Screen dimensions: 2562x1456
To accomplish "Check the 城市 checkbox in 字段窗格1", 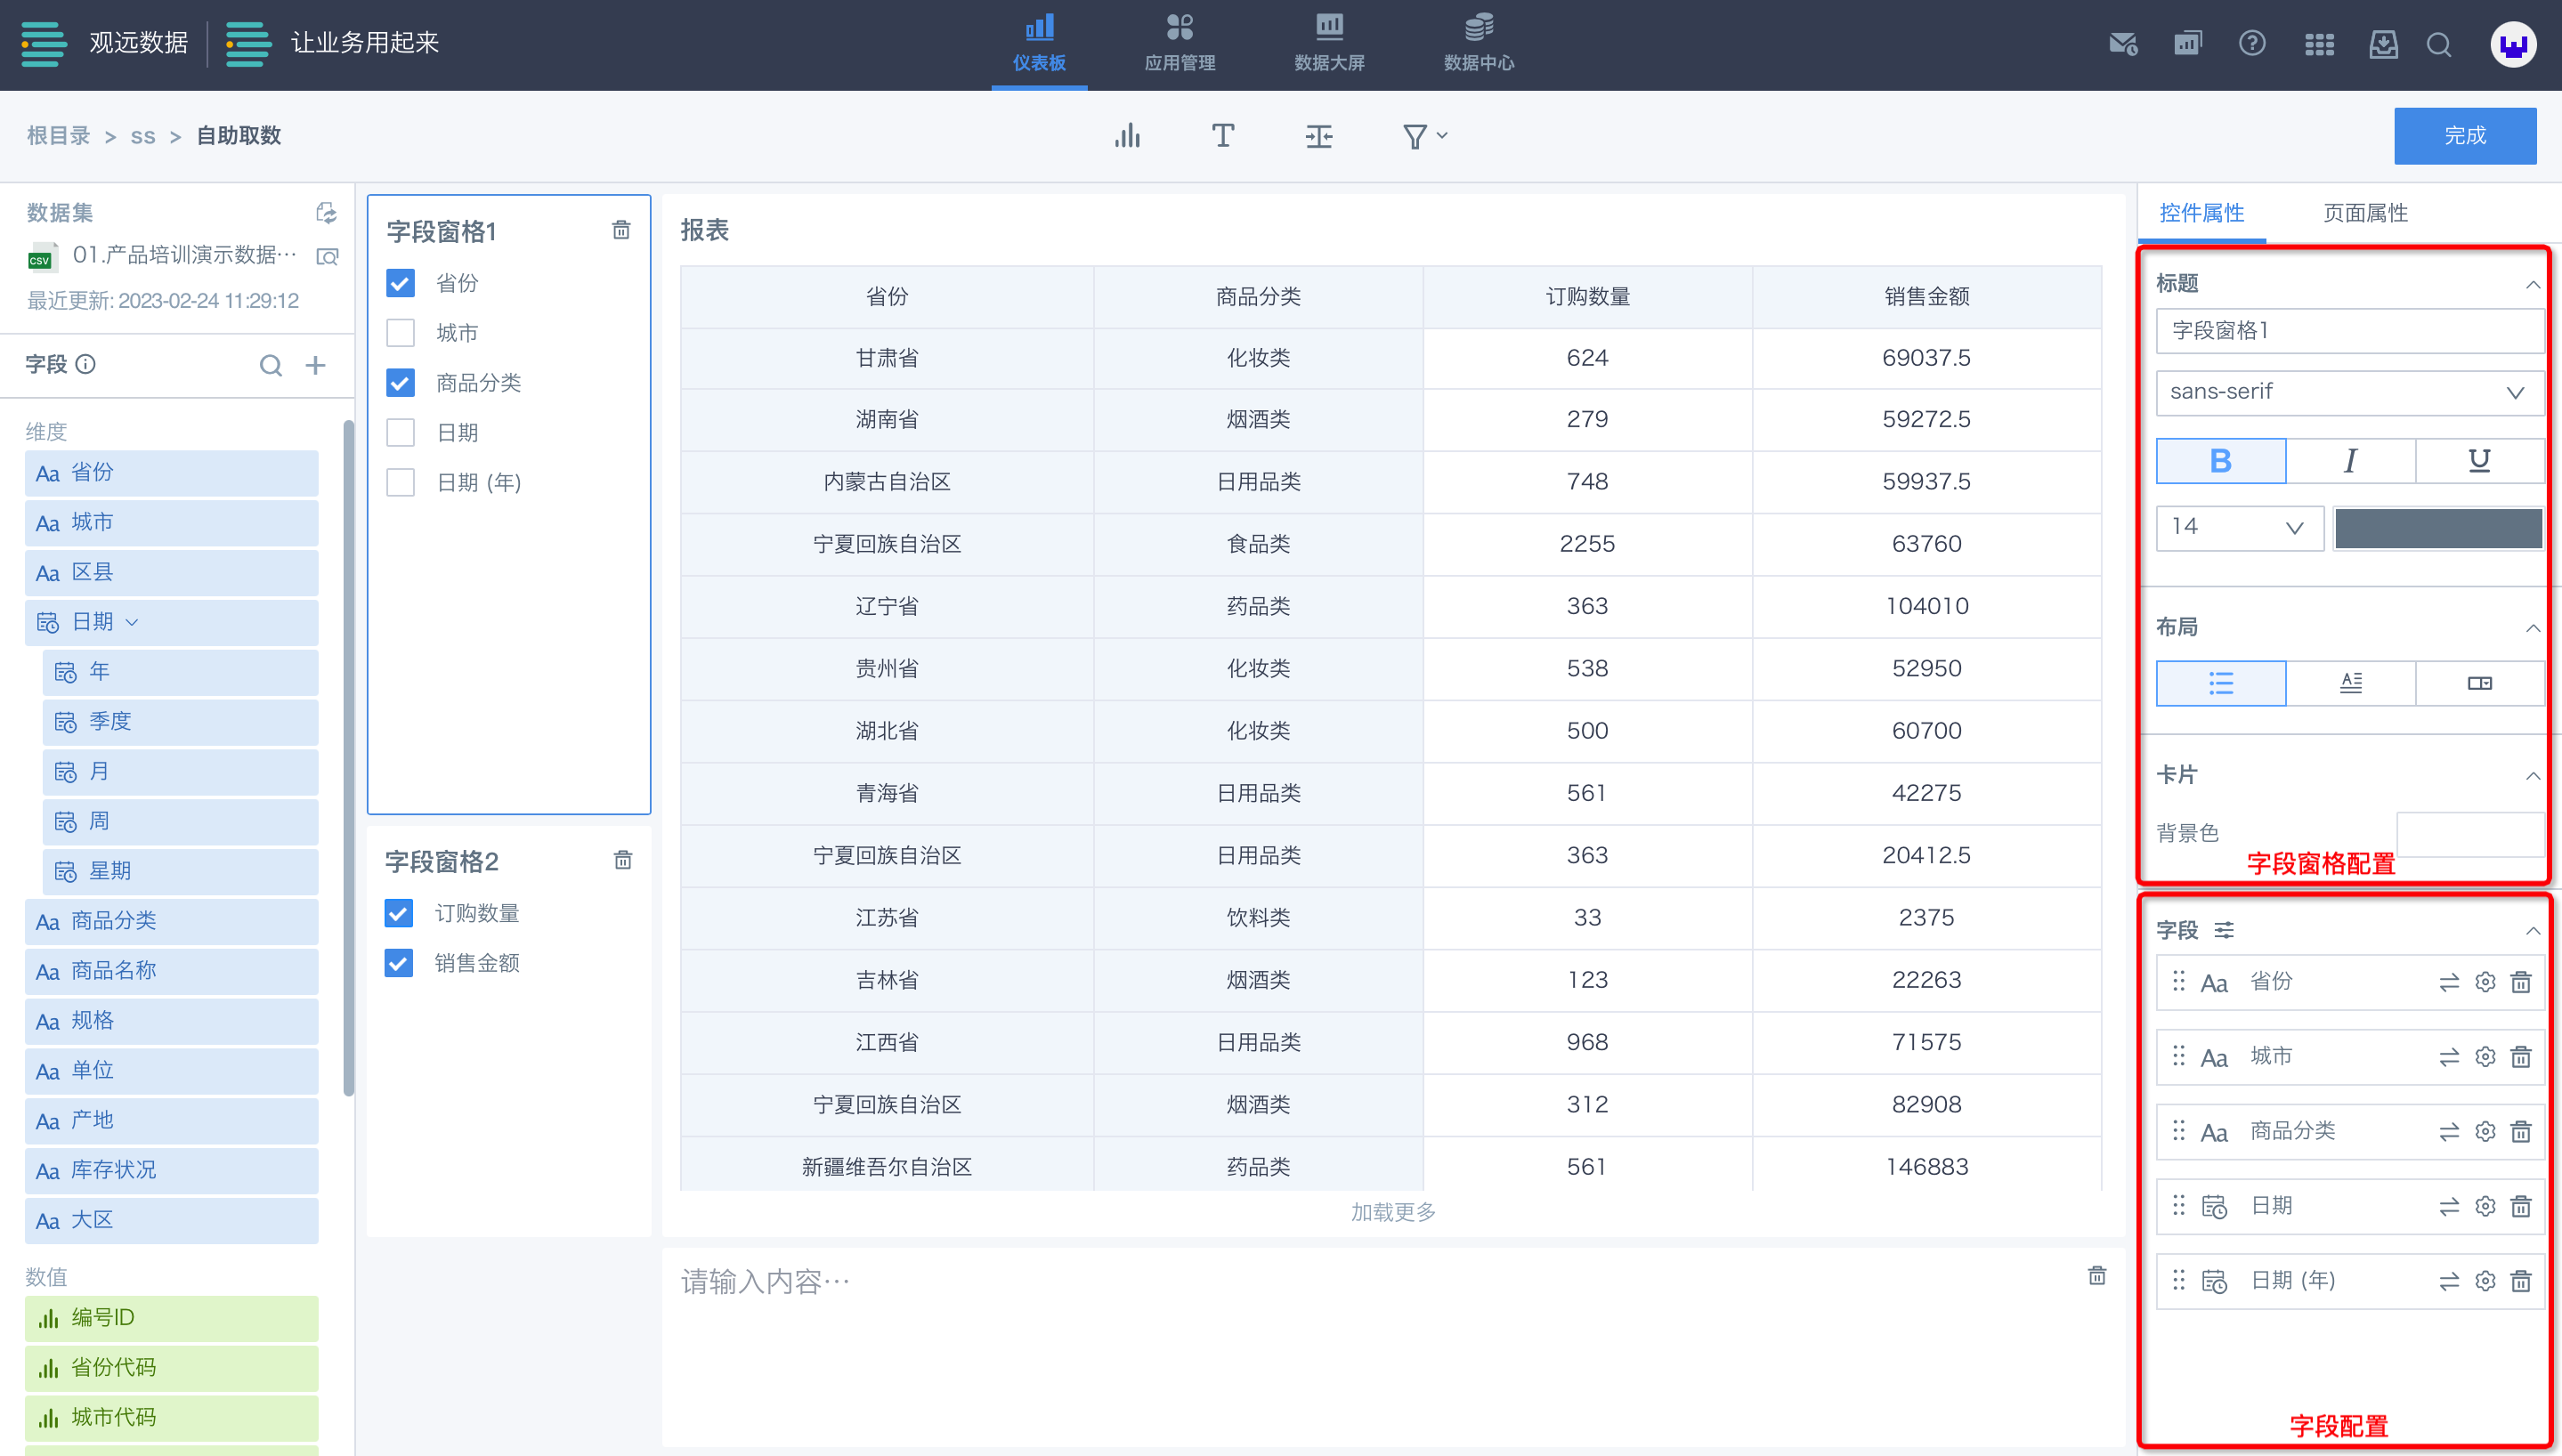I will [400, 333].
